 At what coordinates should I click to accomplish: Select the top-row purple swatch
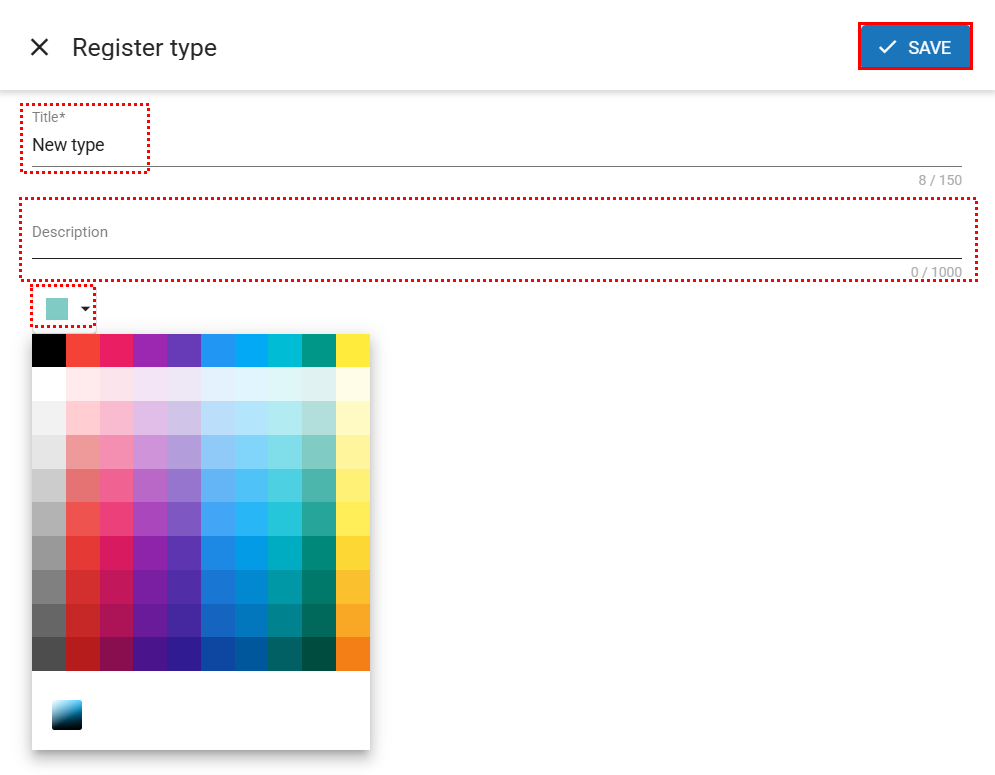(150, 351)
